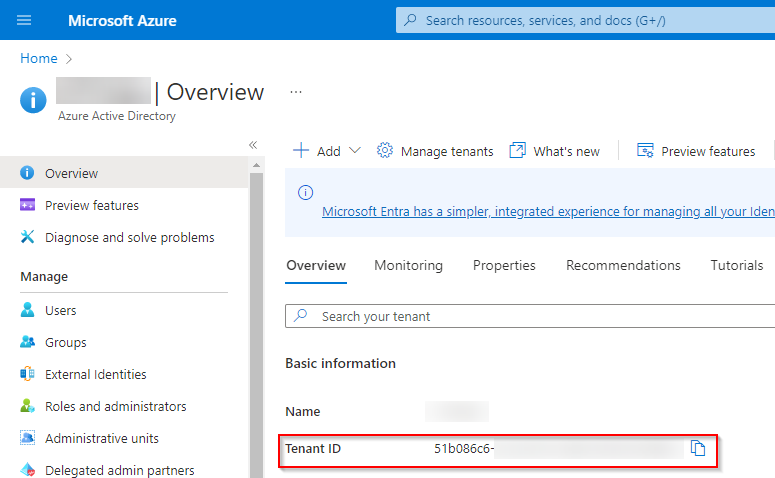
Task: Copy the Tenant ID with copy icon
Action: 697,448
